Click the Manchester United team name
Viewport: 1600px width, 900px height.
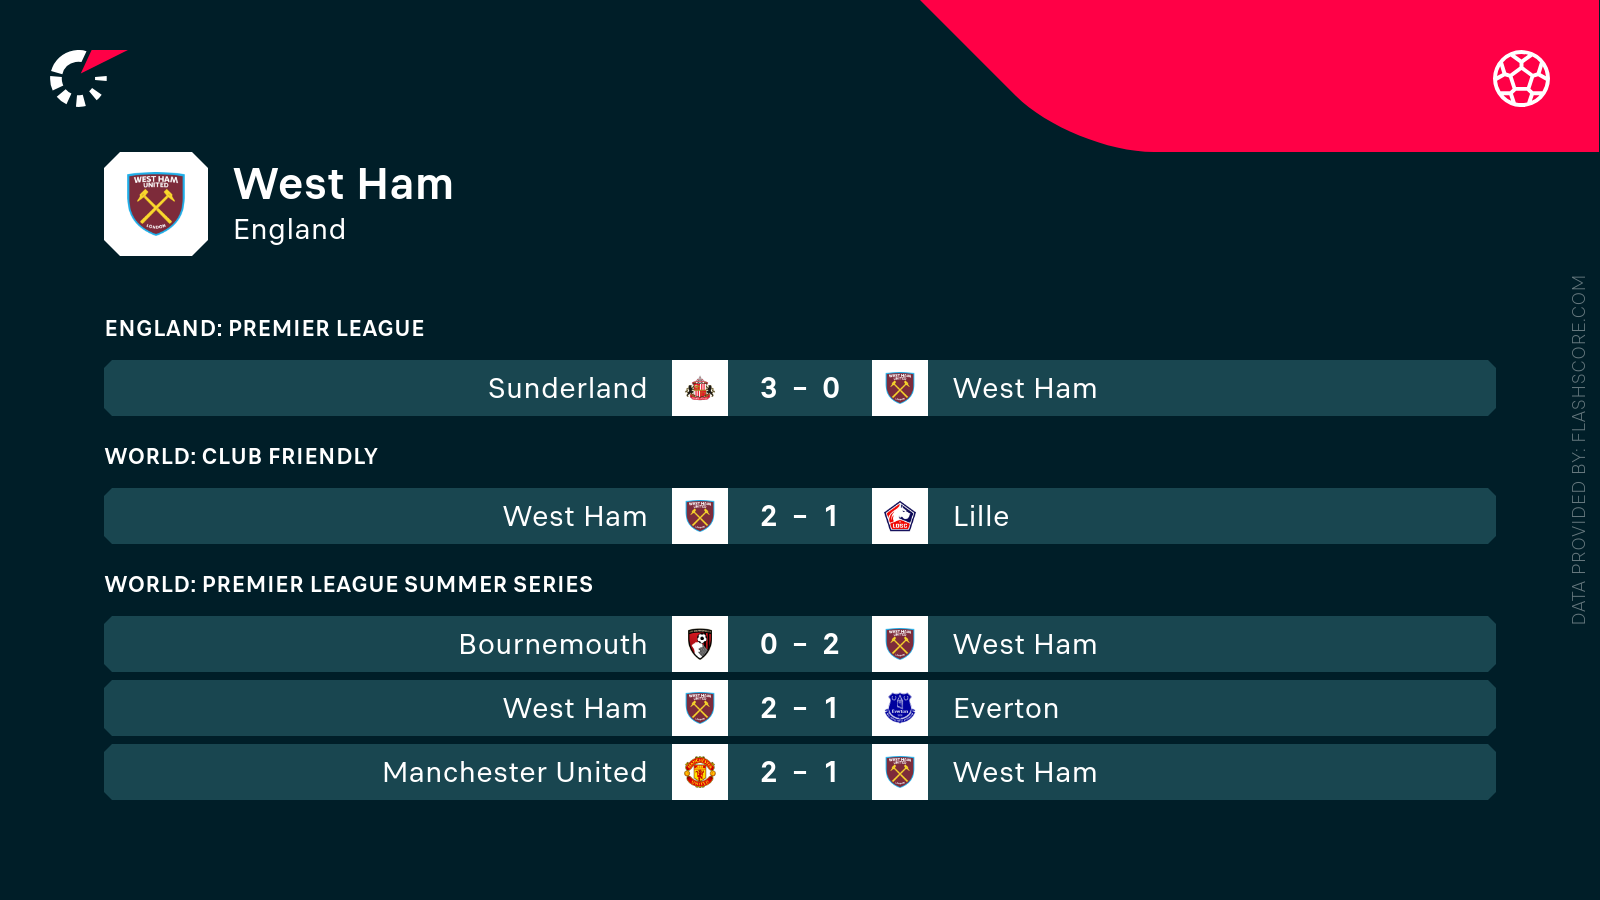coord(514,772)
